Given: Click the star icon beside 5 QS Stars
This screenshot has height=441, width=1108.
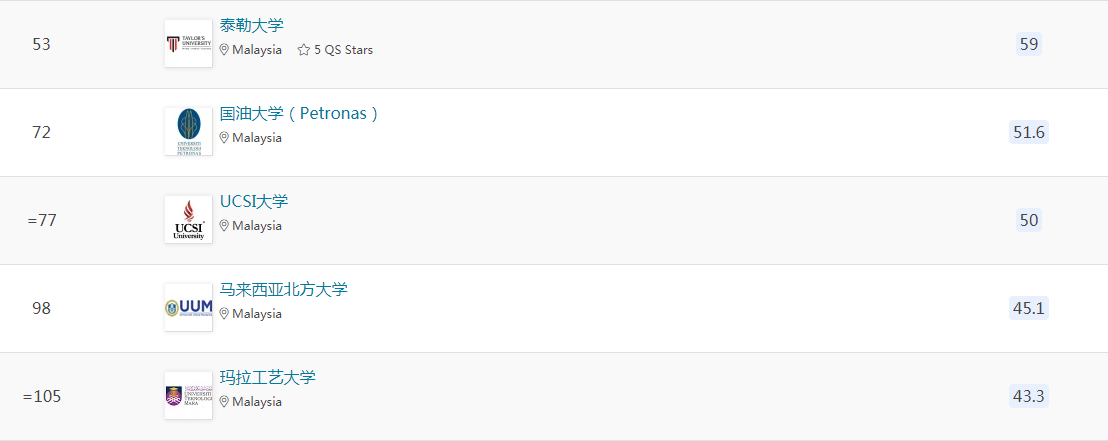Looking at the screenshot, I should coord(304,50).
